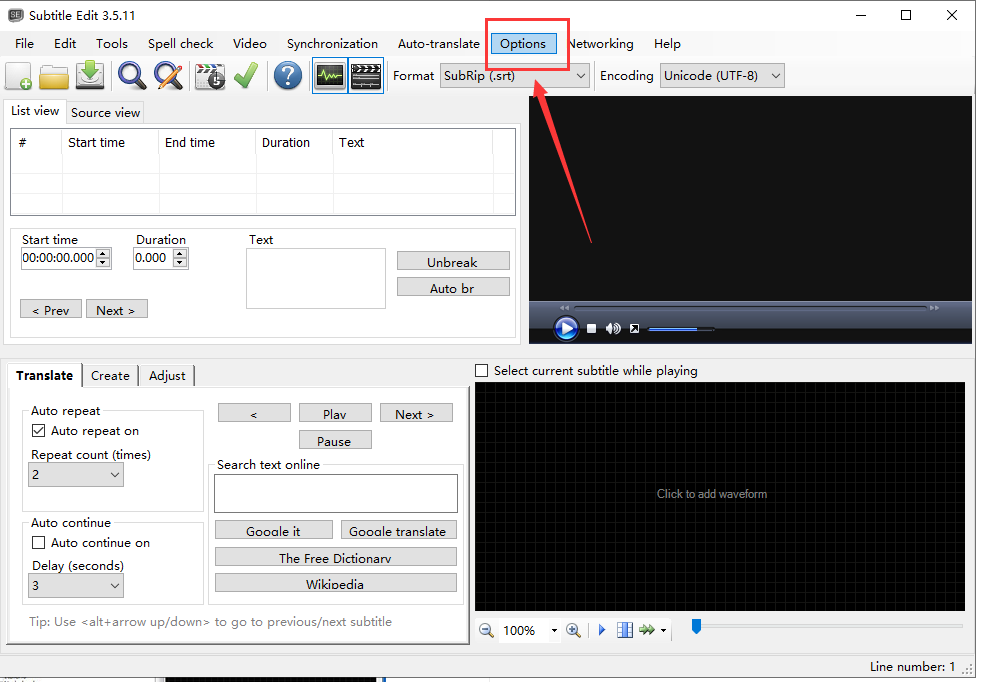Decrease the Duration value
The image size is (983, 682).
tap(180, 263)
